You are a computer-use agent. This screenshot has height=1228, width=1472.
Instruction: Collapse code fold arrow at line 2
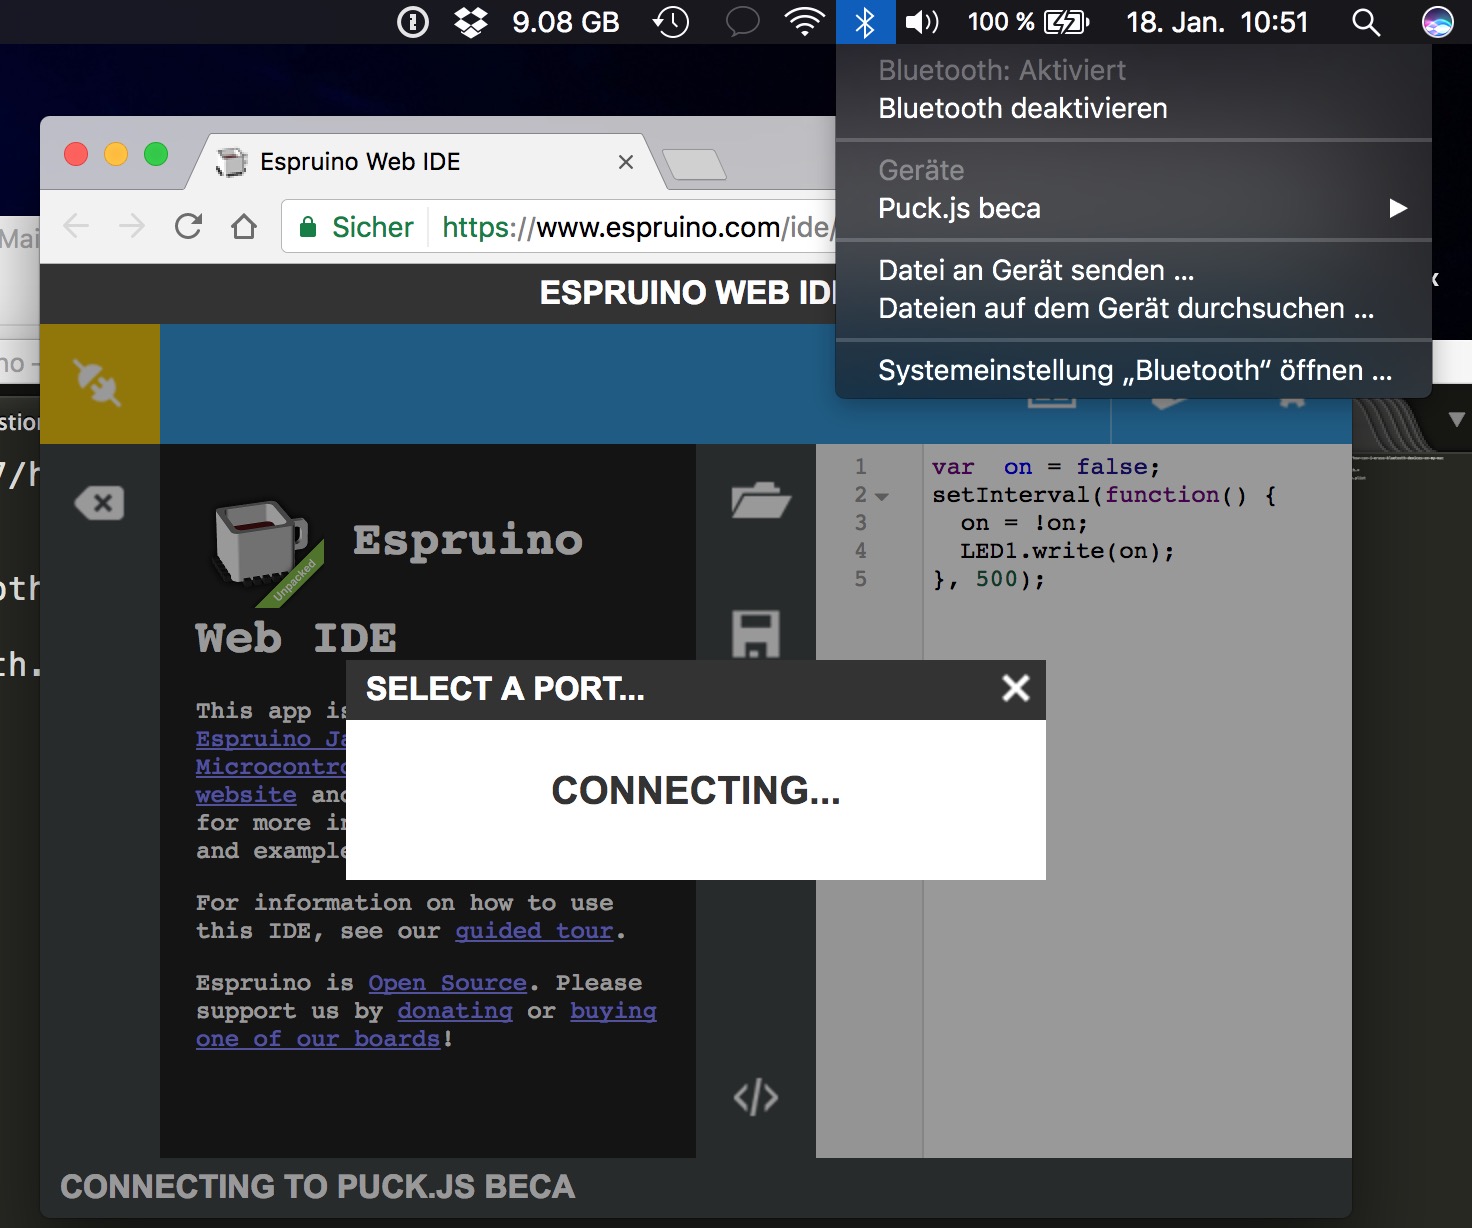881,496
